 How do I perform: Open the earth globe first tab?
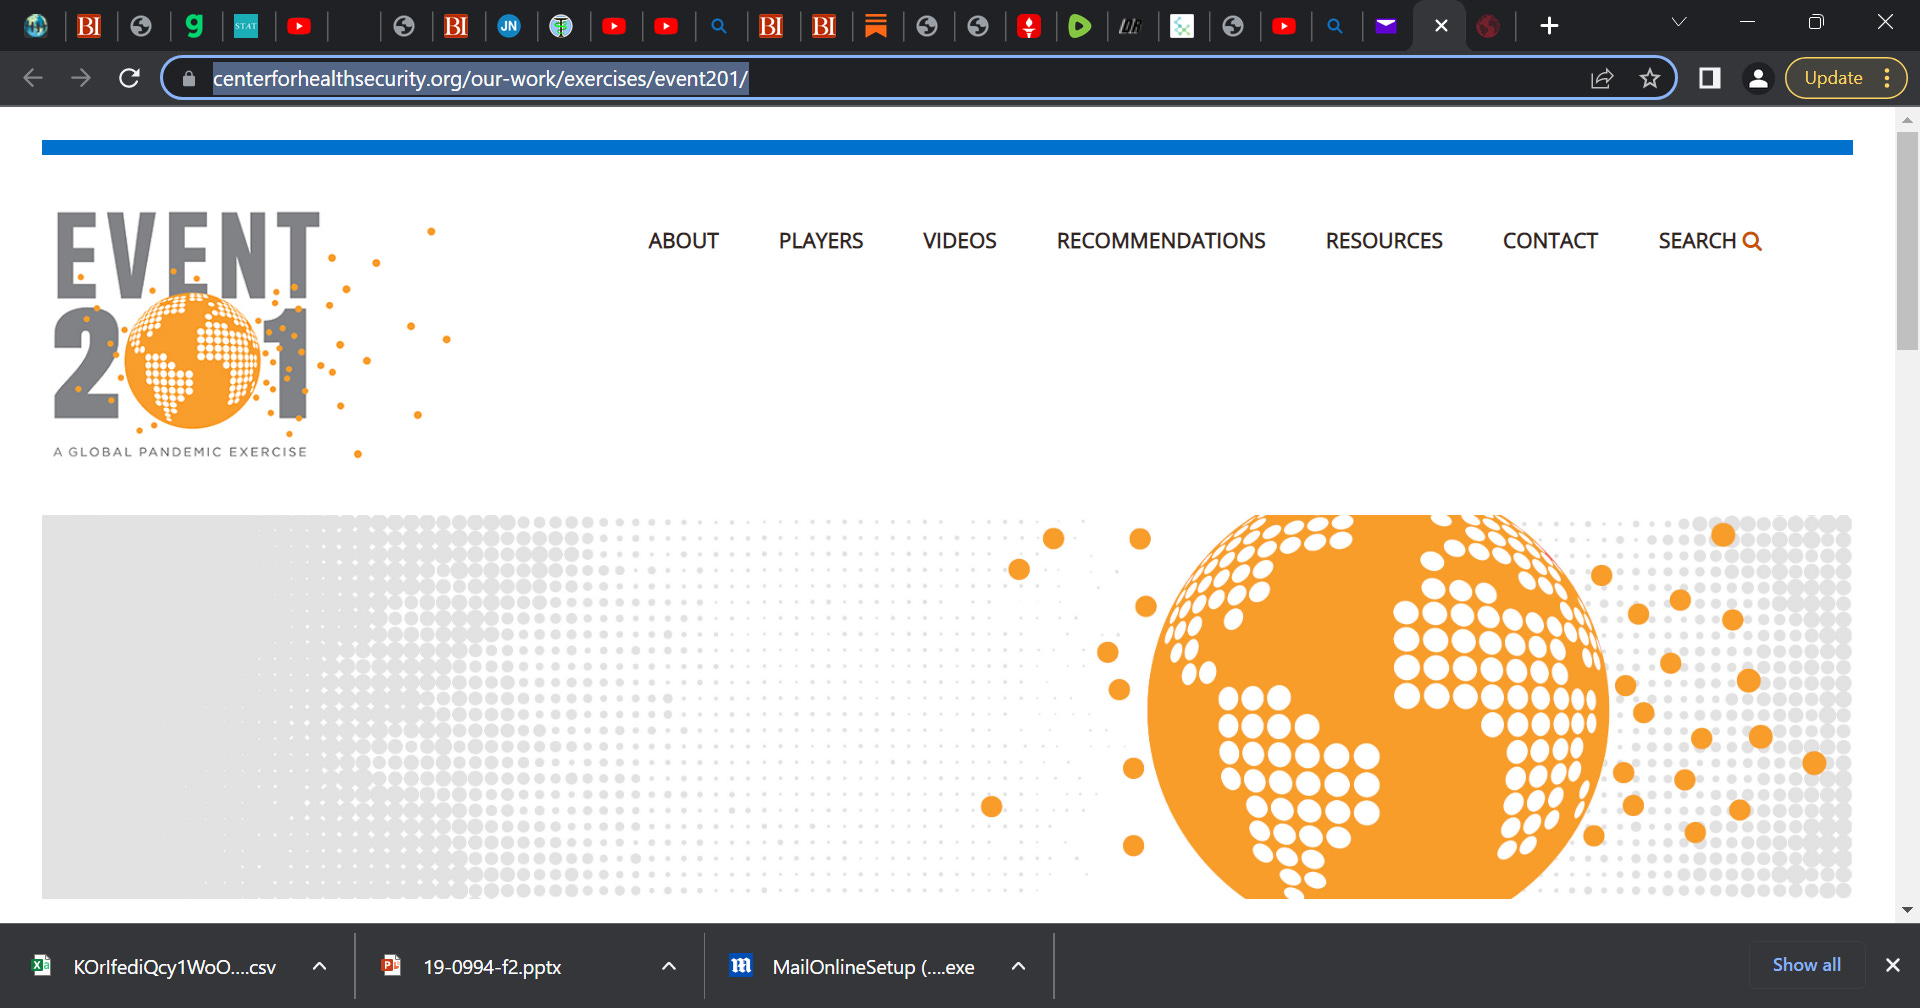coord(37,26)
